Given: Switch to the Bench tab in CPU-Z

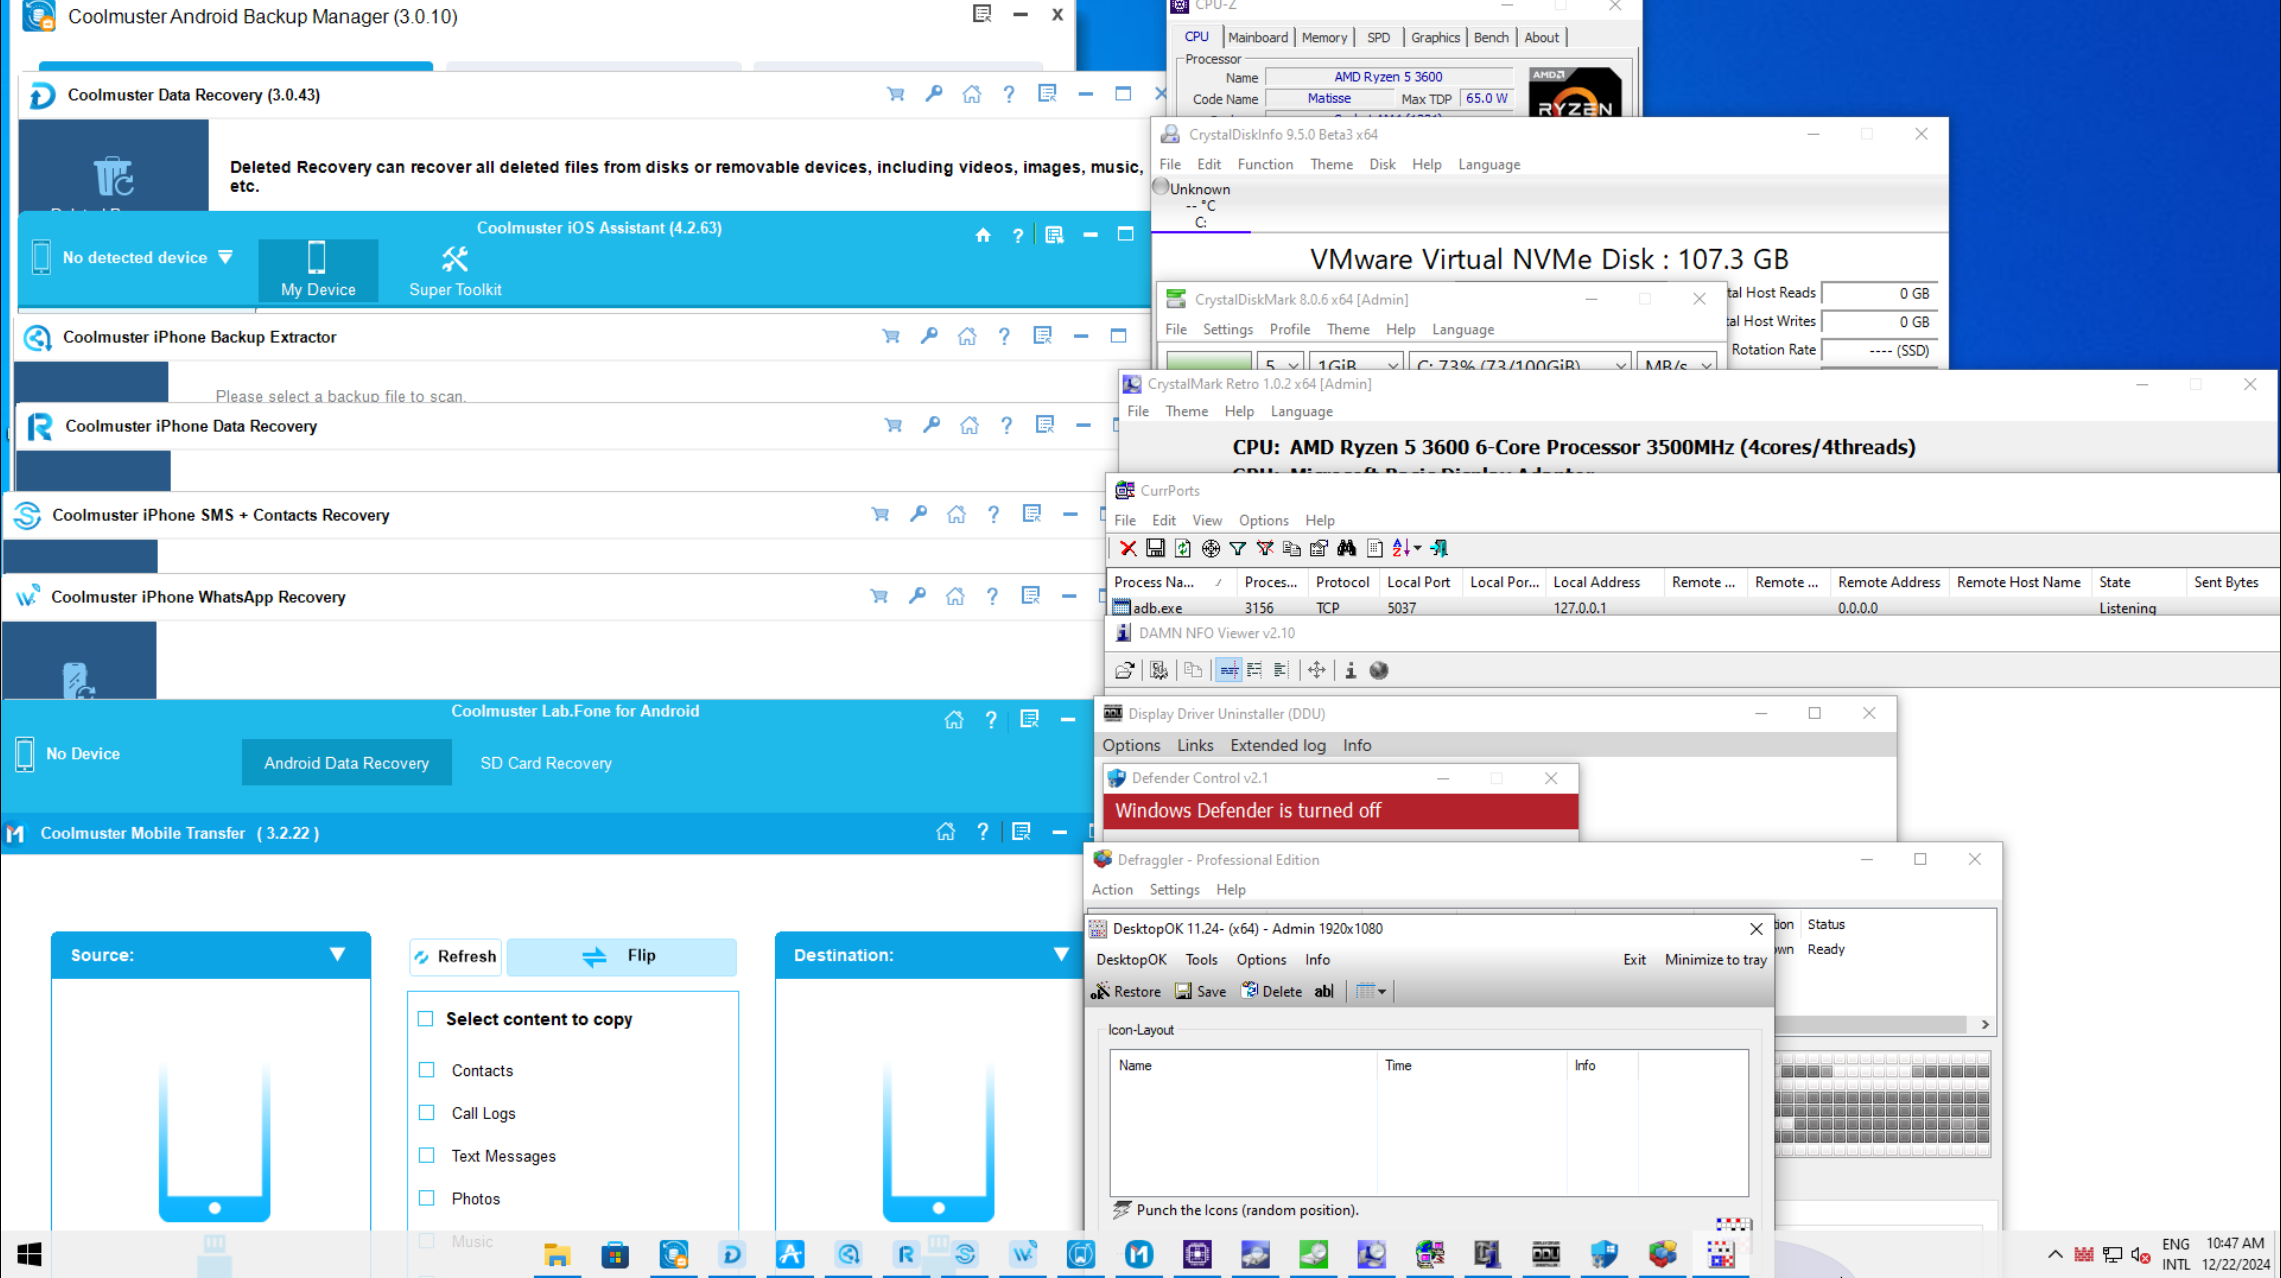Looking at the screenshot, I should tap(1491, 37).
